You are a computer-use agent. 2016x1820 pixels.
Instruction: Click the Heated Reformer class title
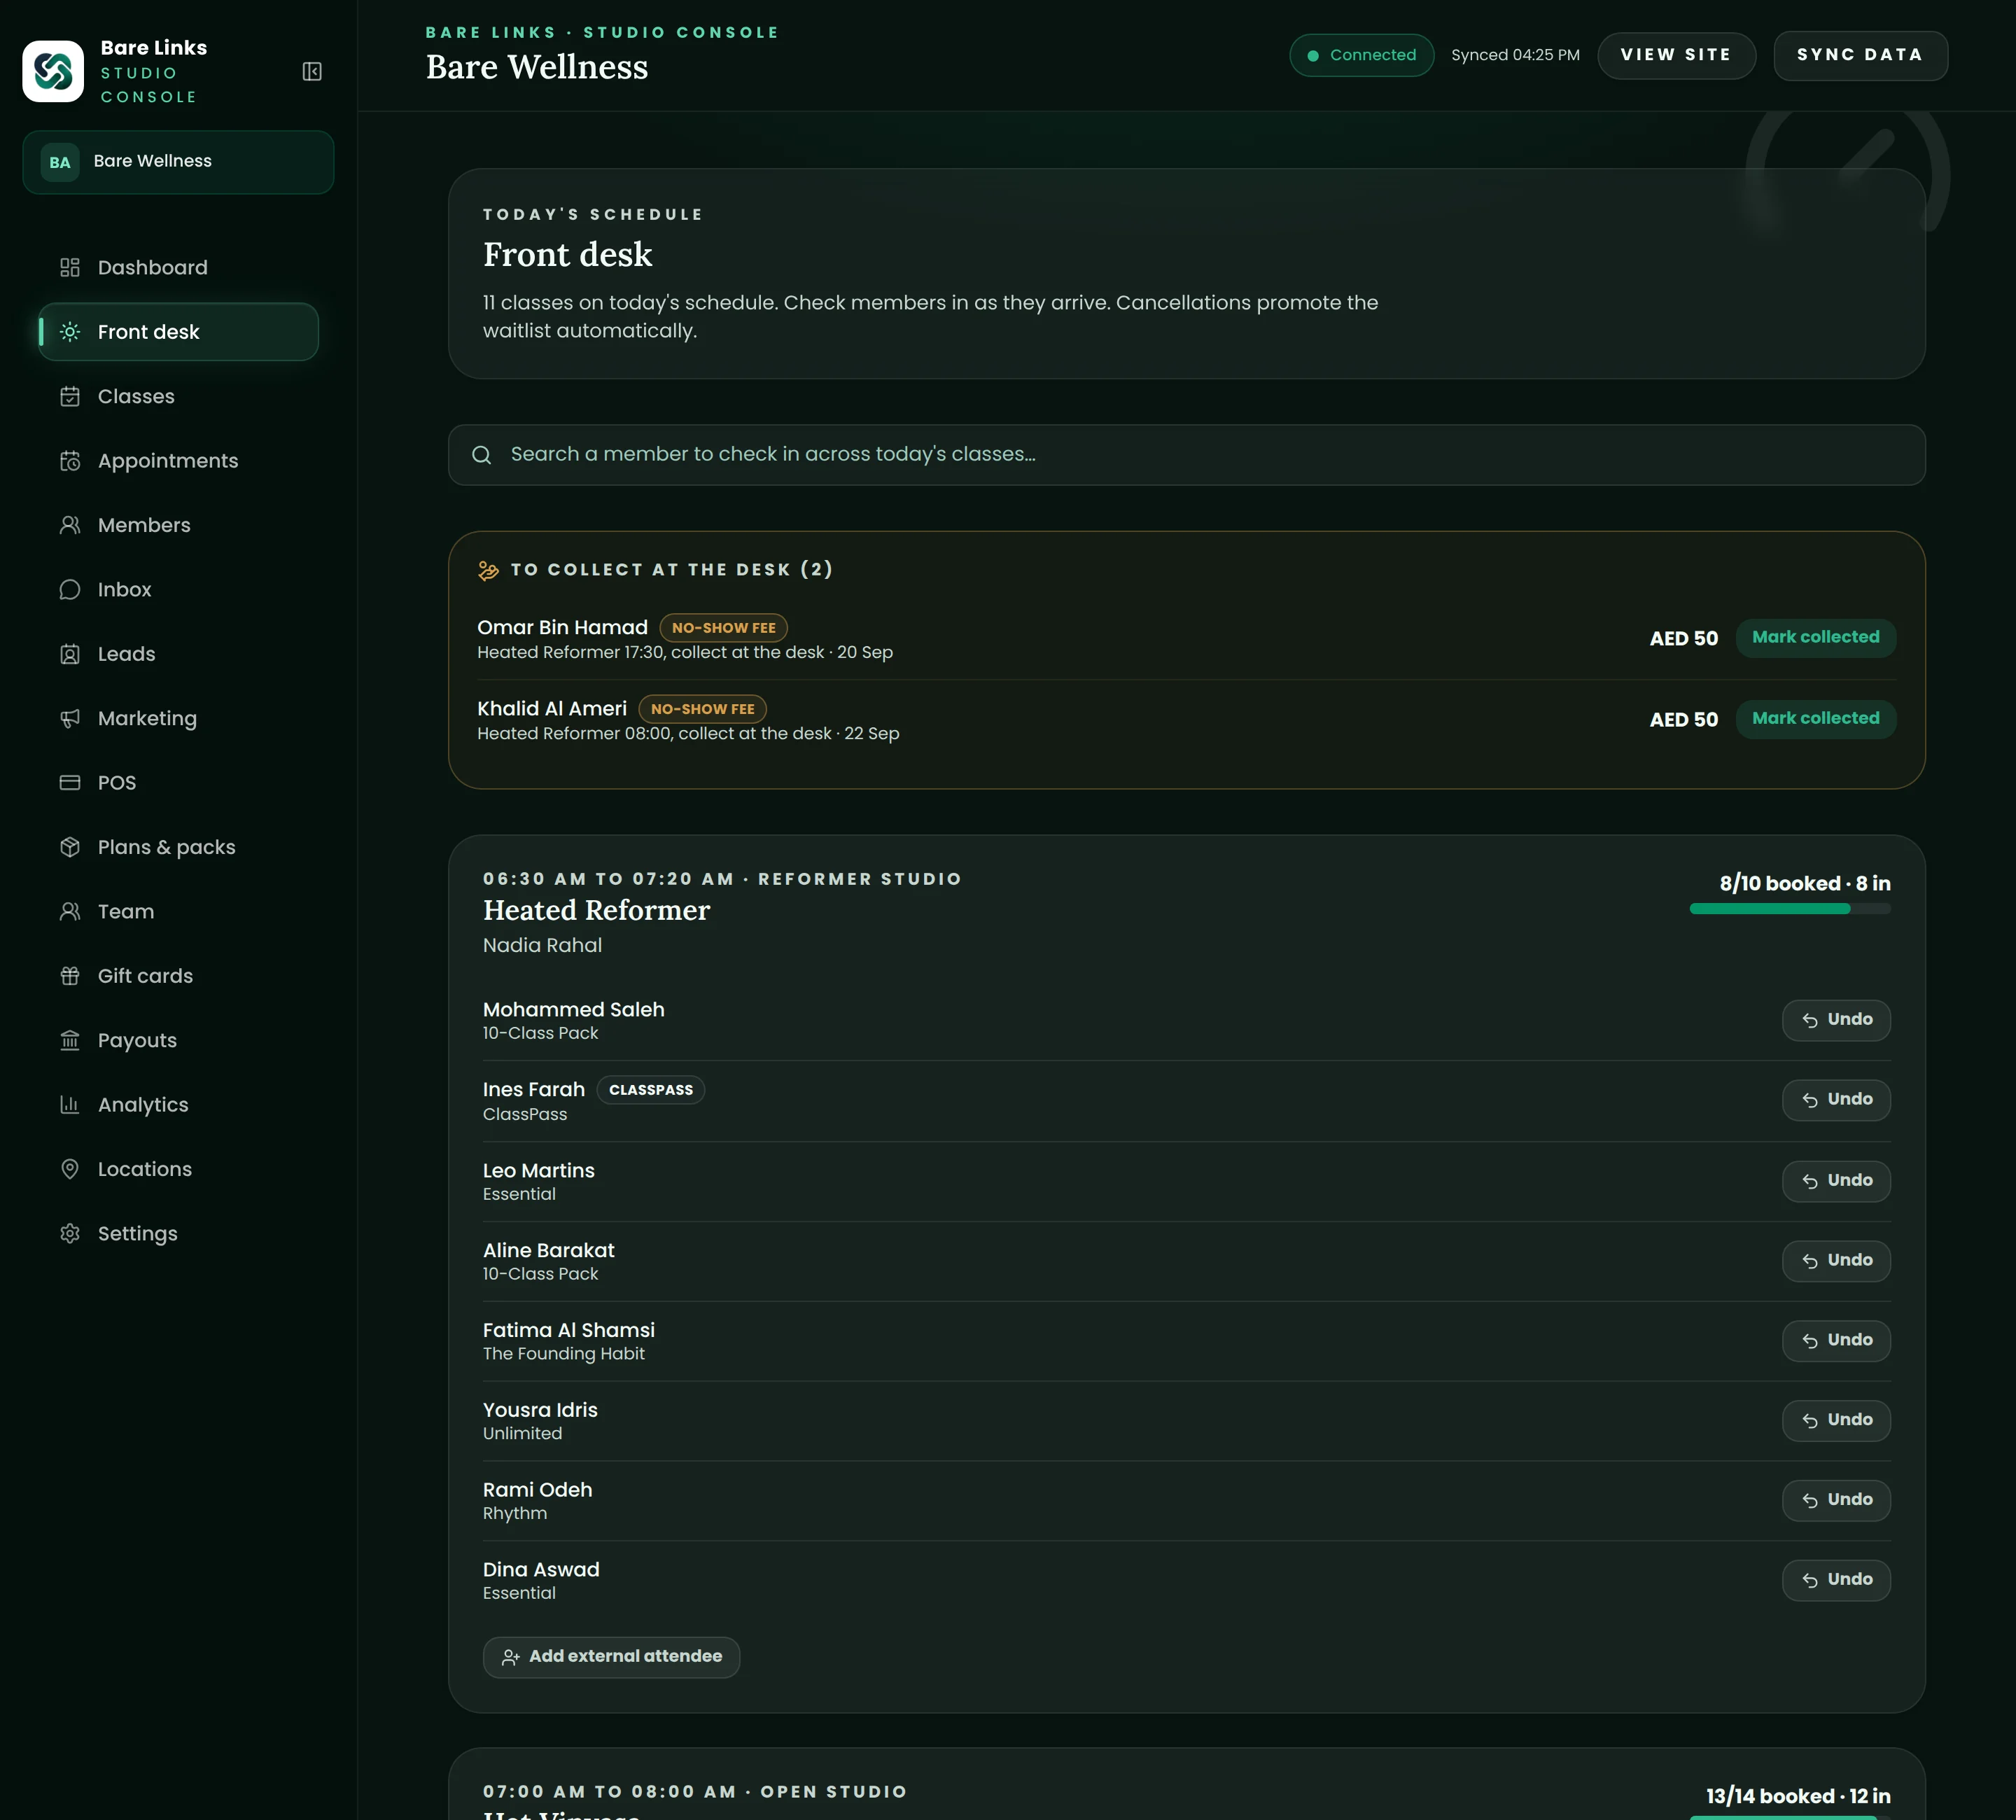[596, 910]
